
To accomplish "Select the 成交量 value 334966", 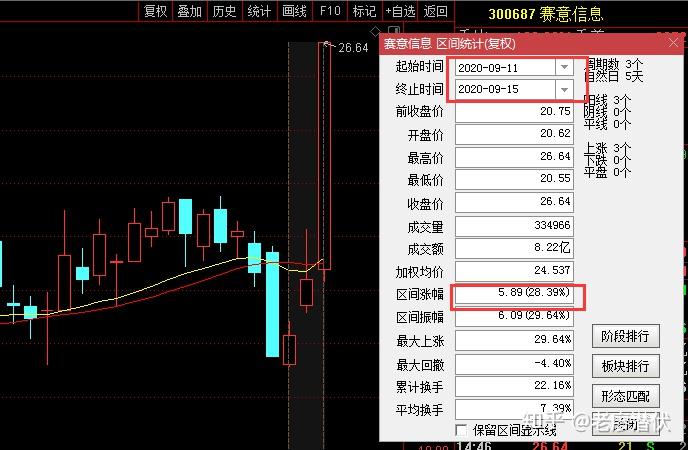I will [x=514, y=226].
